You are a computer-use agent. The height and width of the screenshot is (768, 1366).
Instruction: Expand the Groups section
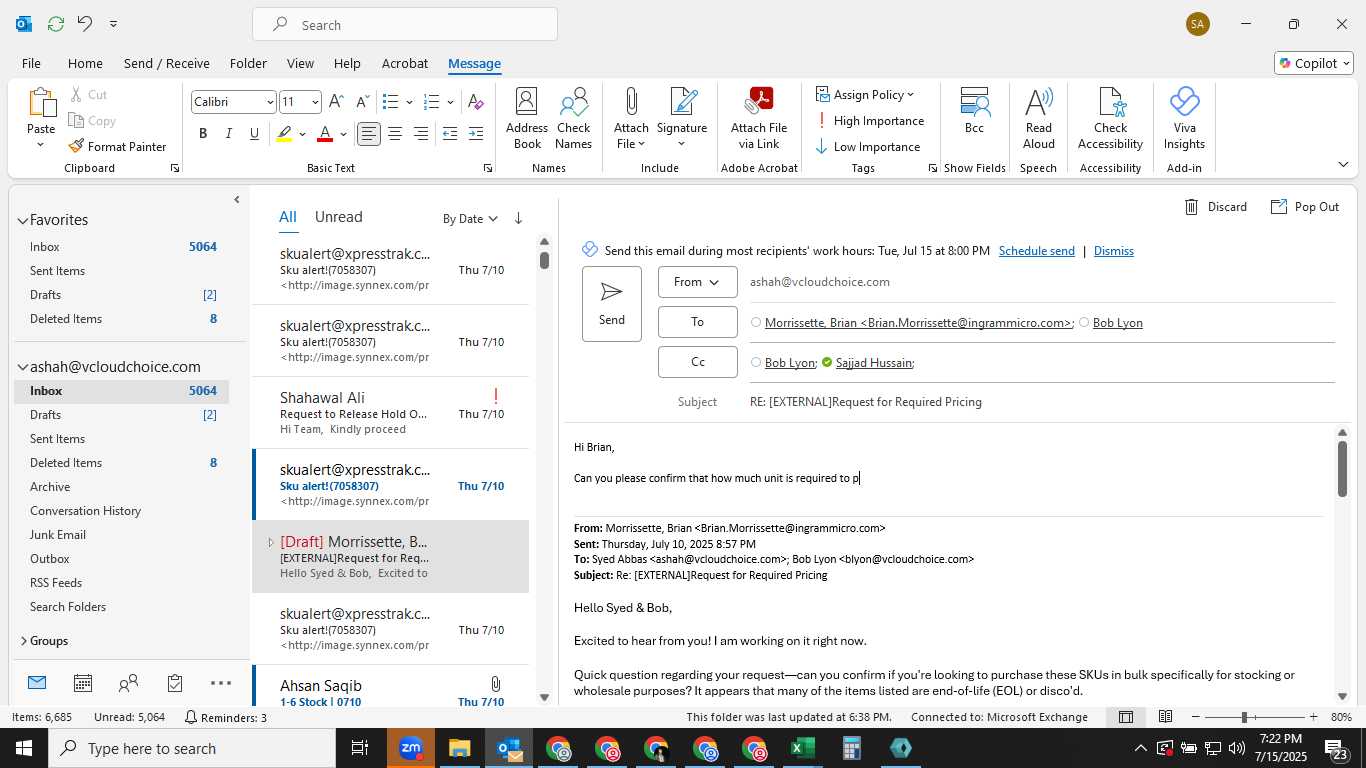pos(23,641)
